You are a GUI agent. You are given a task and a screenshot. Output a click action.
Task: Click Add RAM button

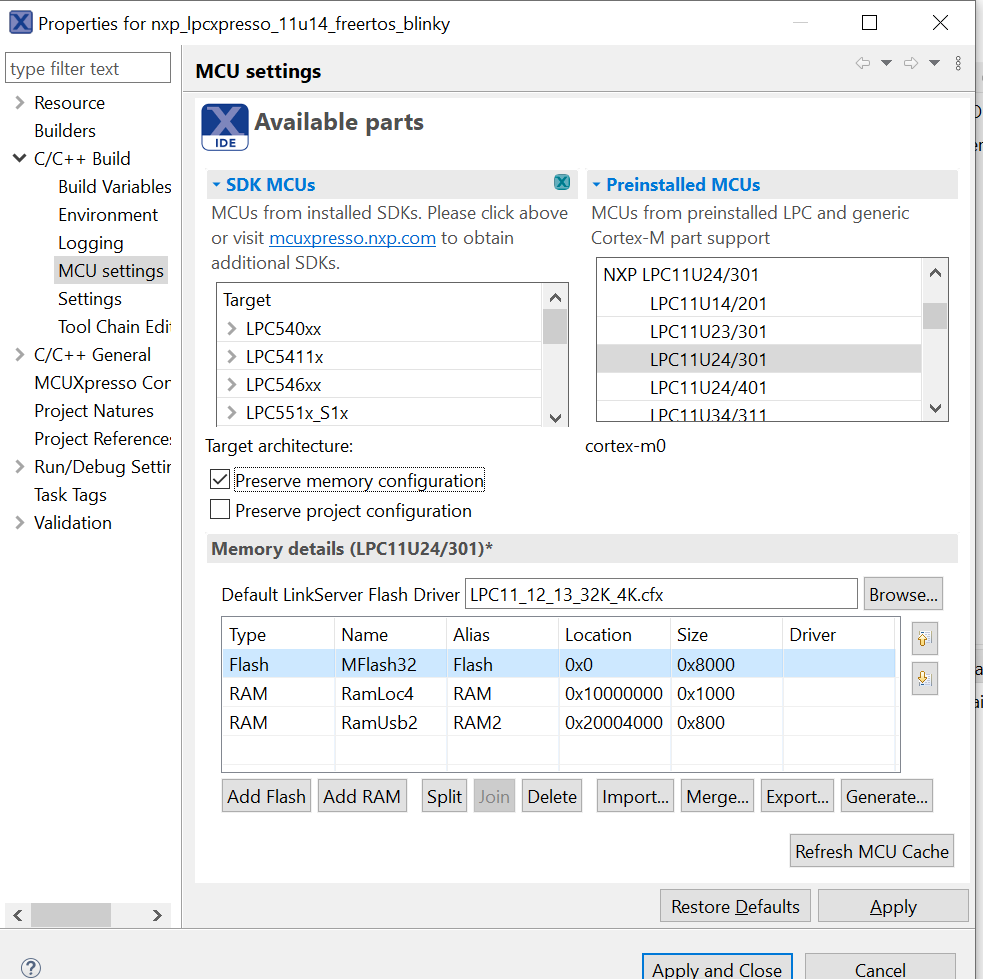pyautogui.click(x=362, y=796)
